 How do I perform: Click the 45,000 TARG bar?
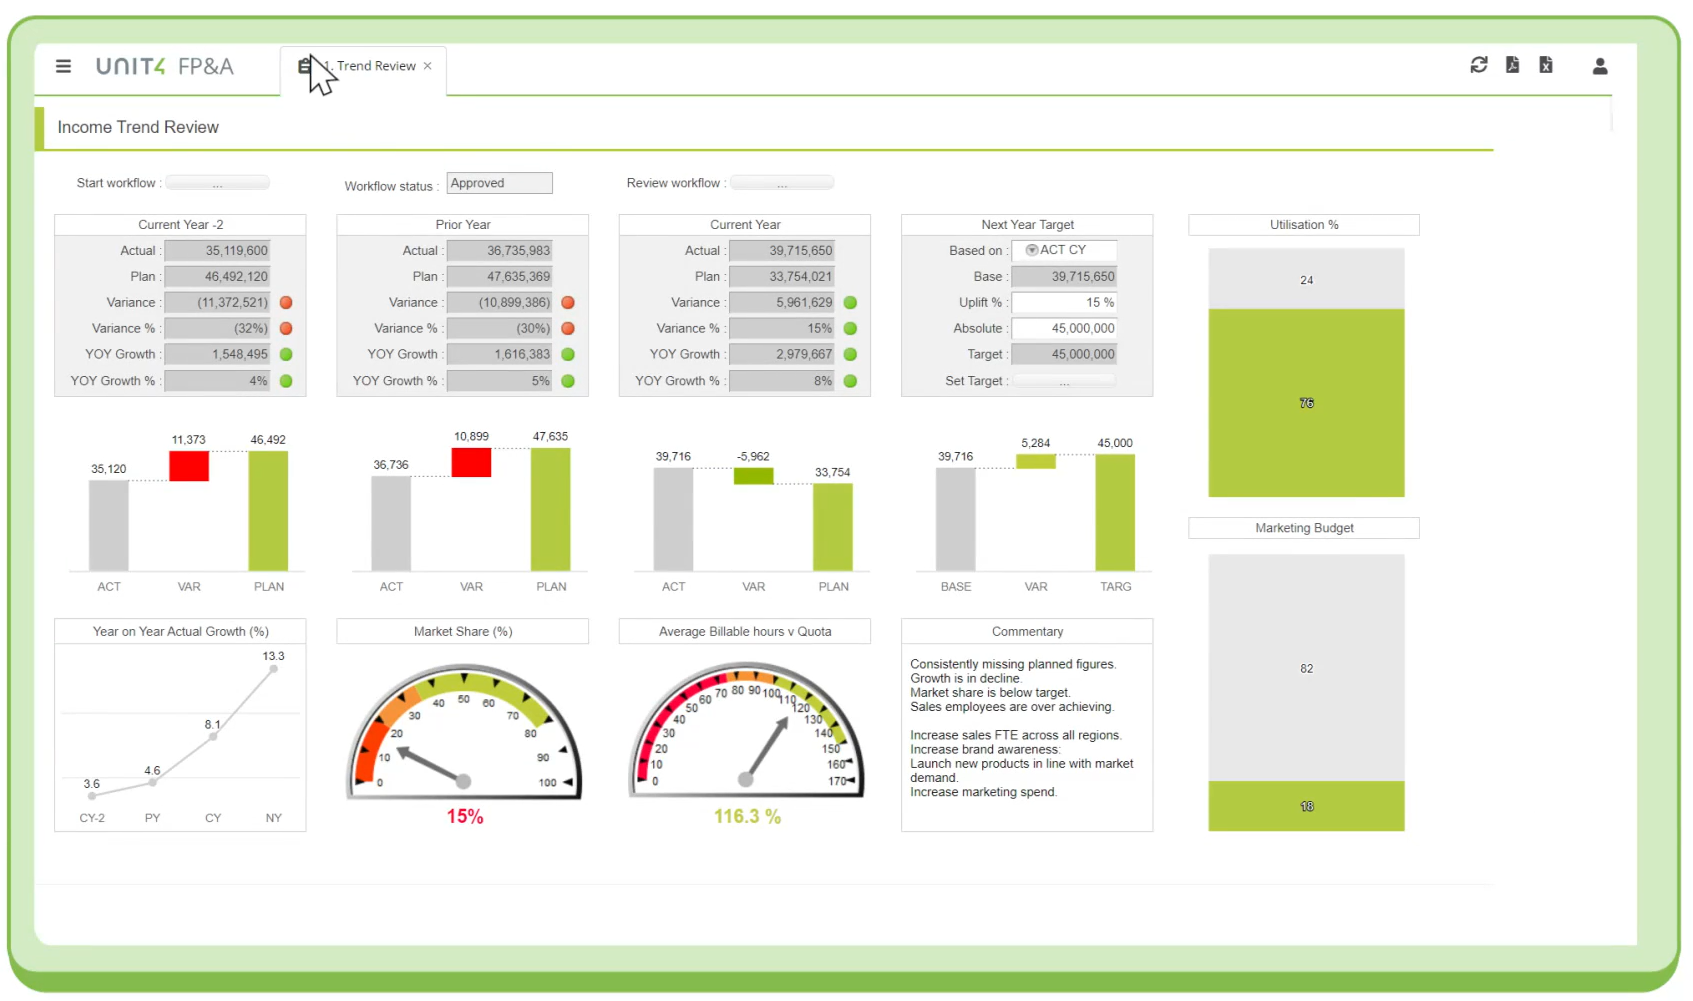[1115, 512]
